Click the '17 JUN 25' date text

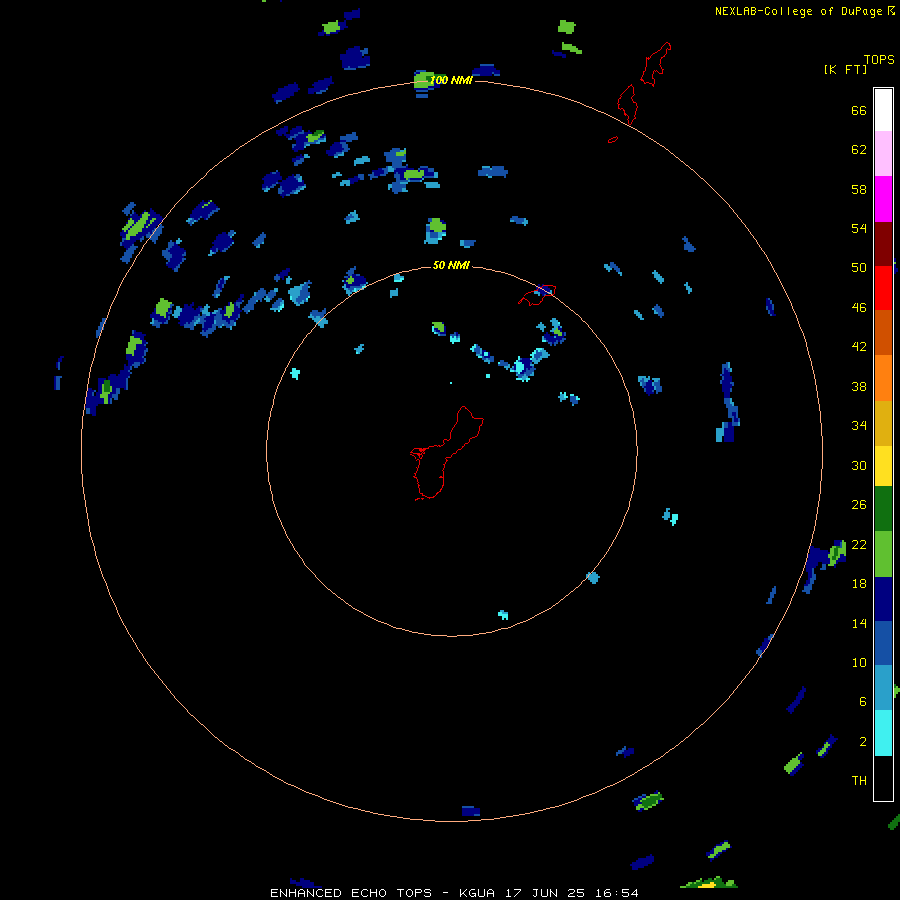pyautogui.click(x=545, y=893)
